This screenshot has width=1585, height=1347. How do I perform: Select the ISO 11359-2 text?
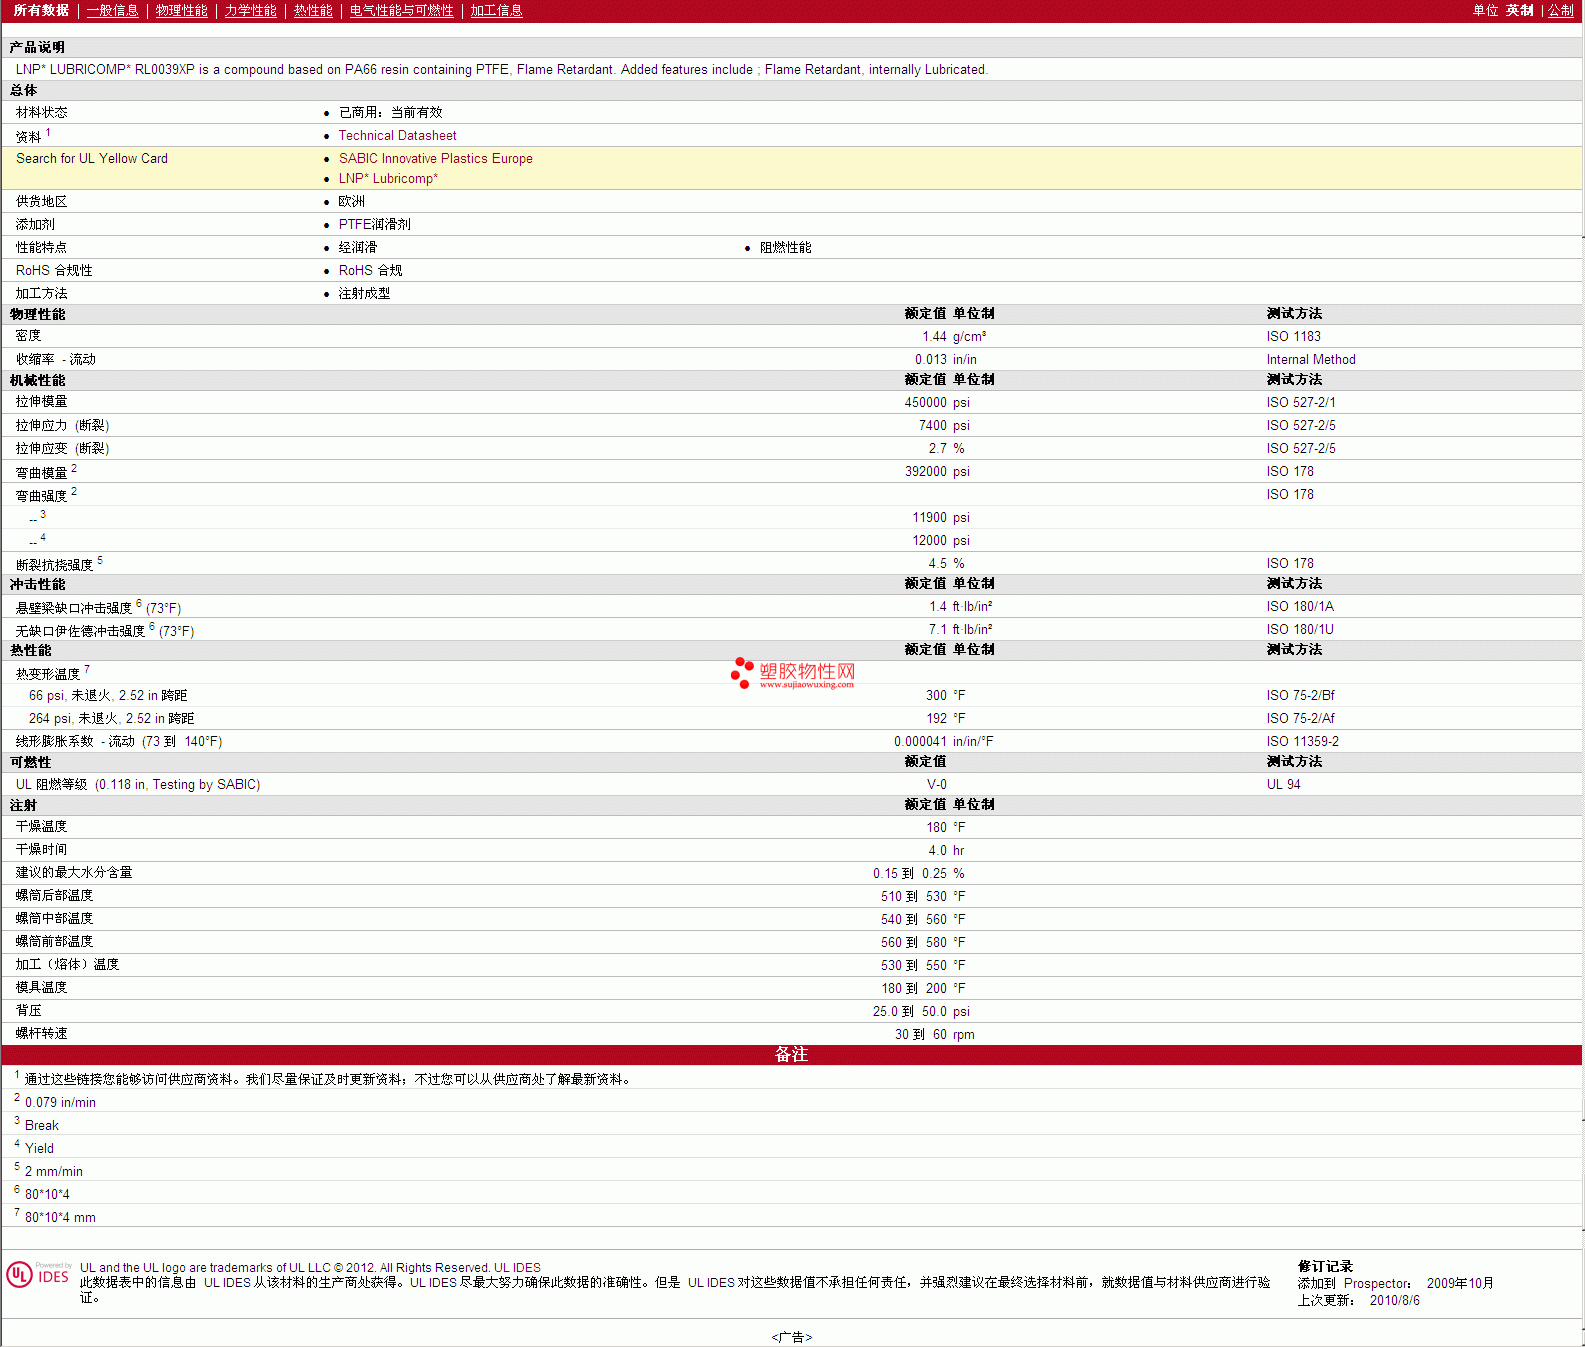pyautogui.click(x=1302, y=741)
